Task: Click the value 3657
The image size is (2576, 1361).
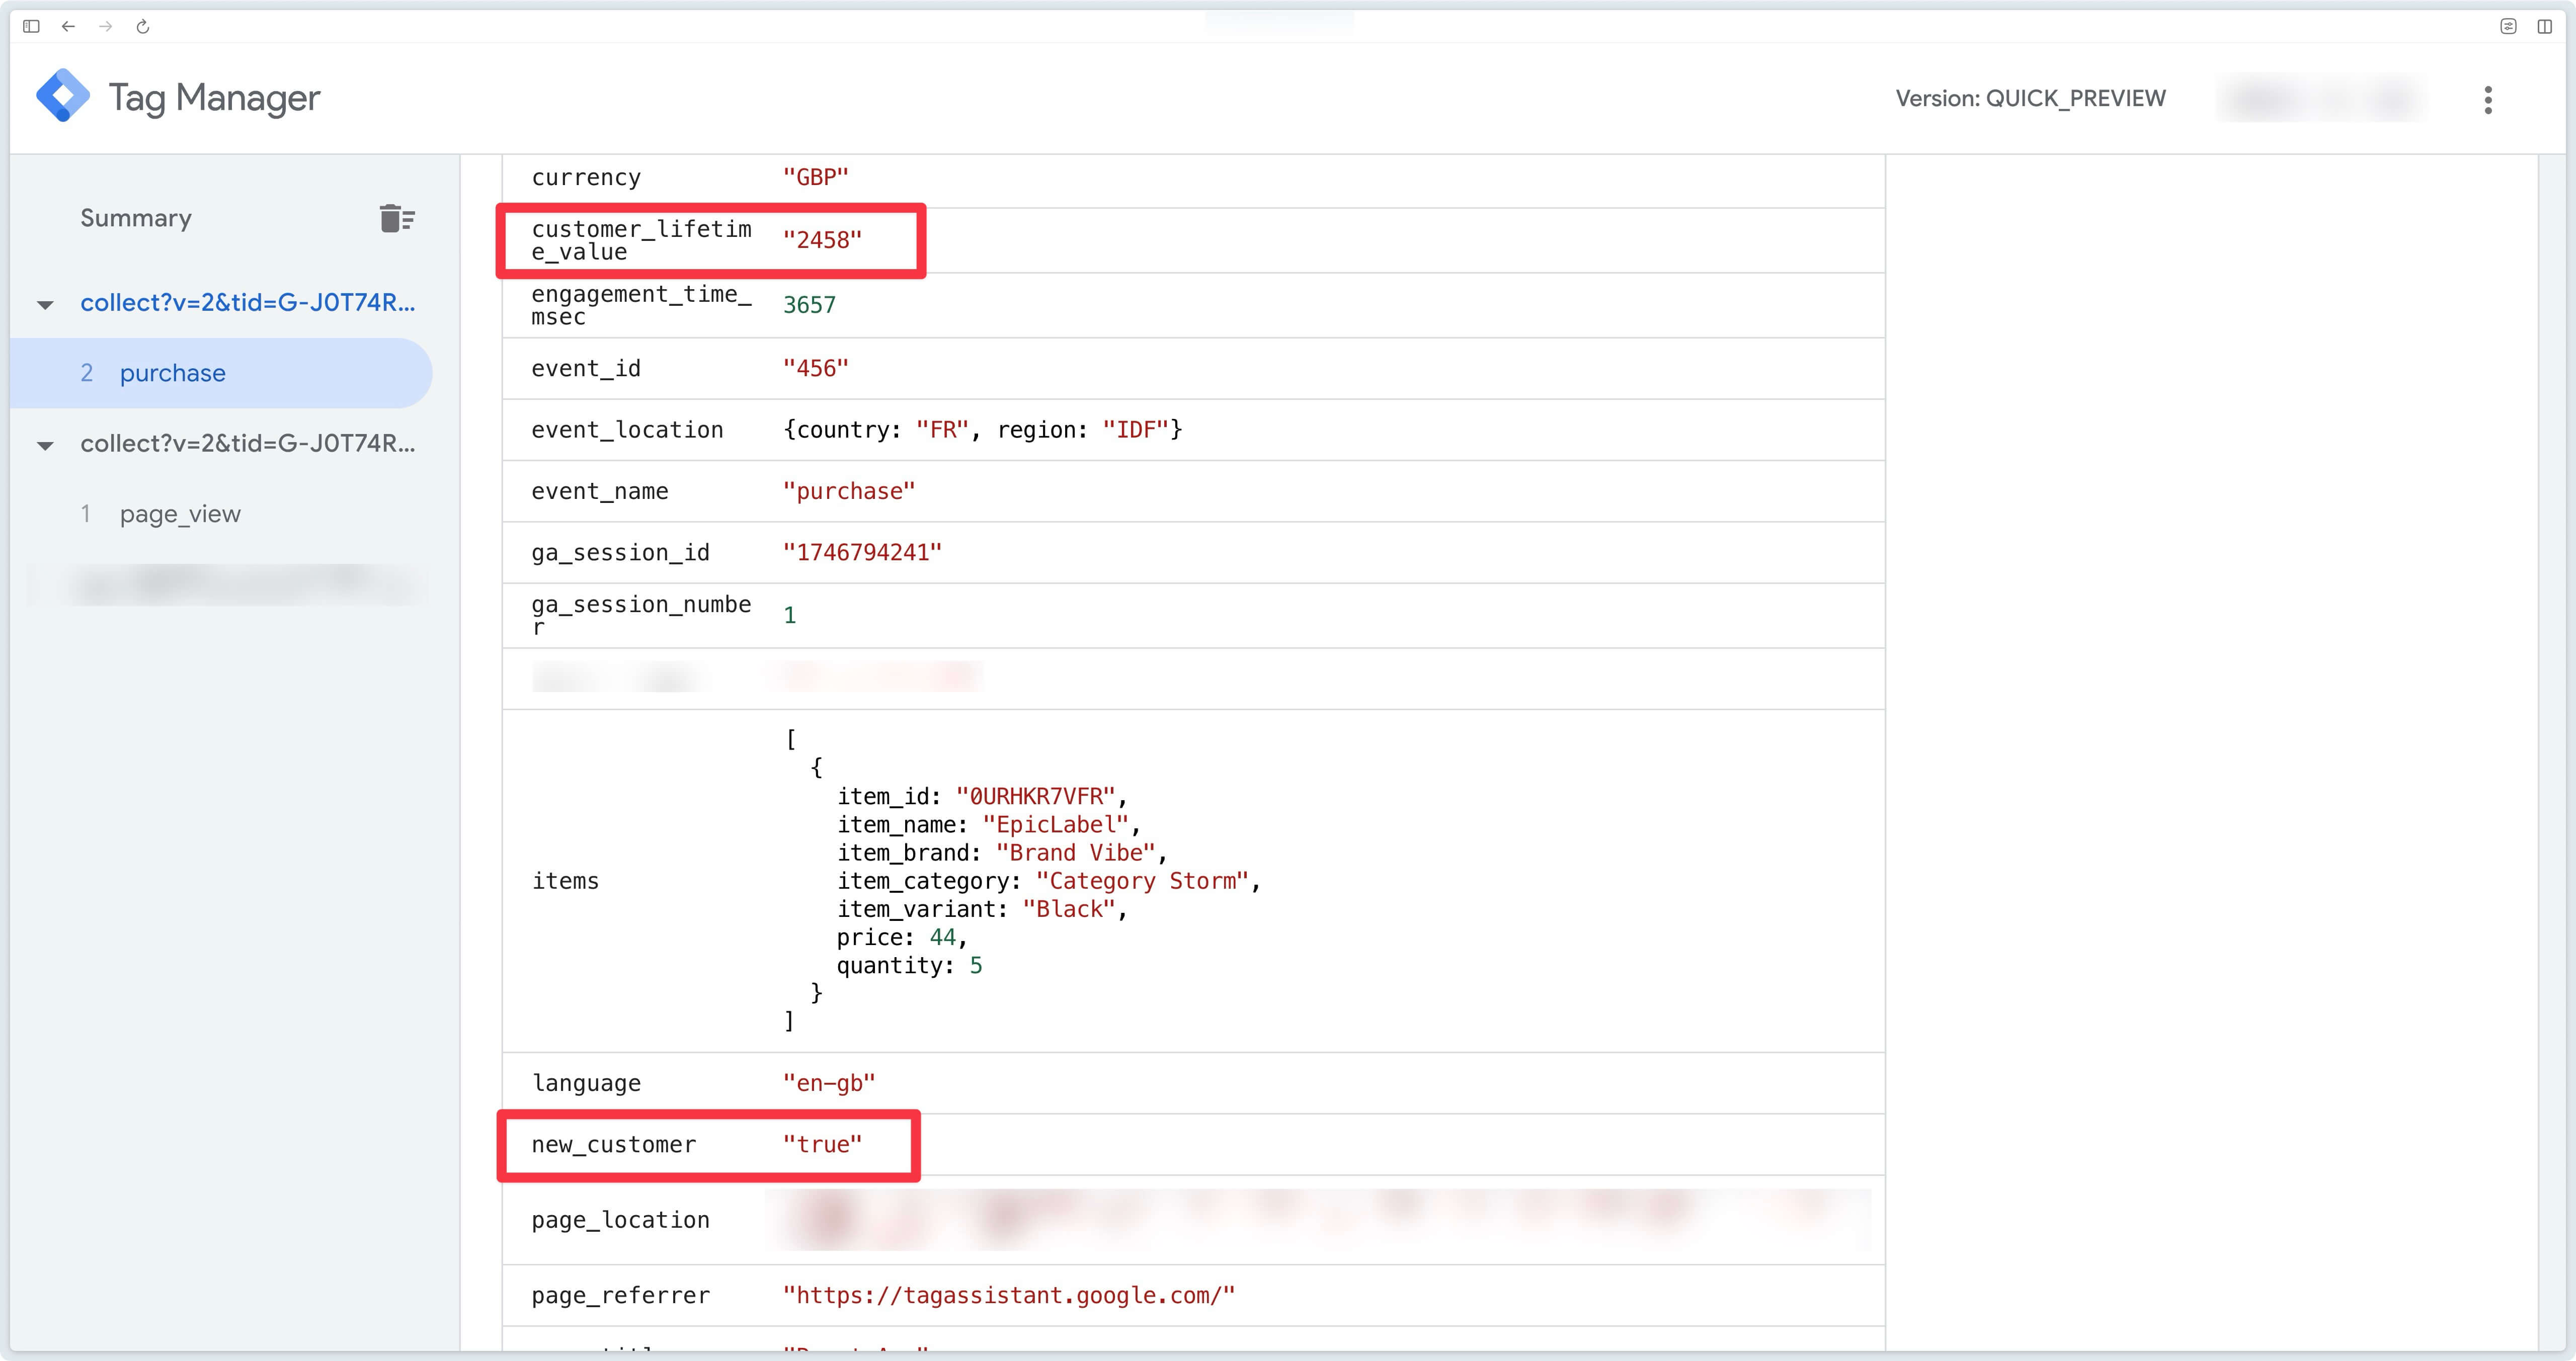Action: (x=809, y=305)
